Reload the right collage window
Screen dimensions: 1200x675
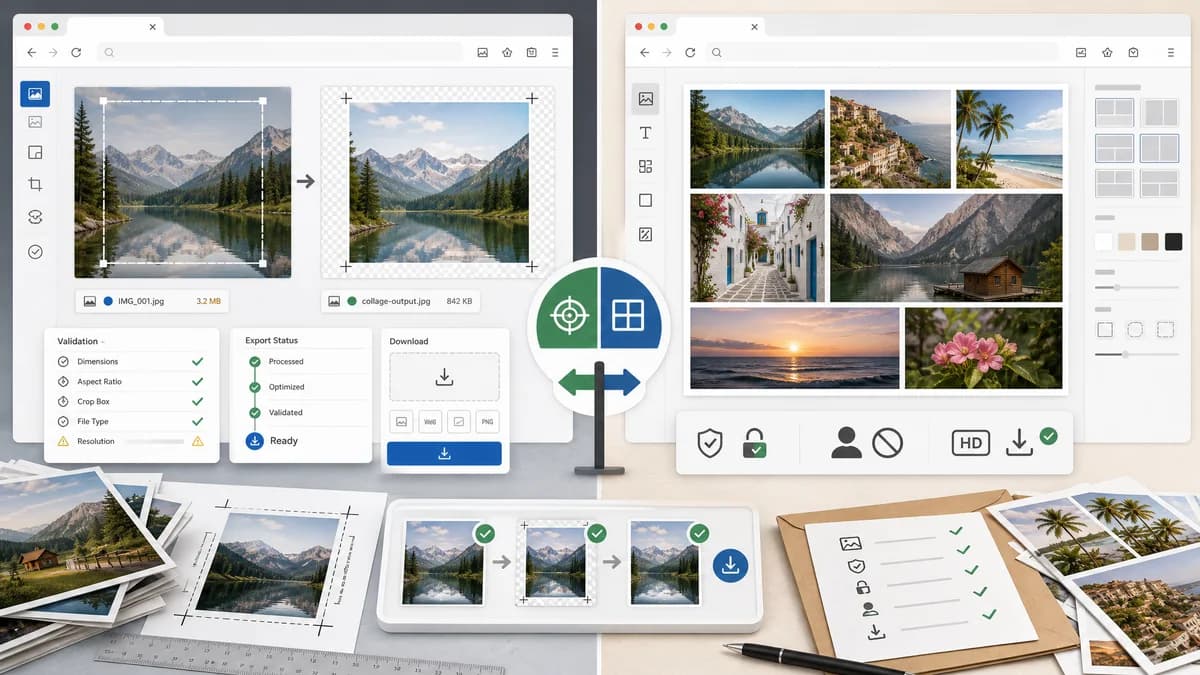[690, 52]
